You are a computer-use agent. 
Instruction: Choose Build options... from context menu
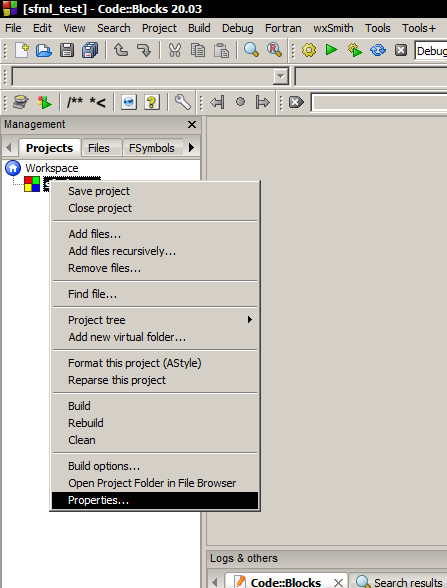point(155,466)
